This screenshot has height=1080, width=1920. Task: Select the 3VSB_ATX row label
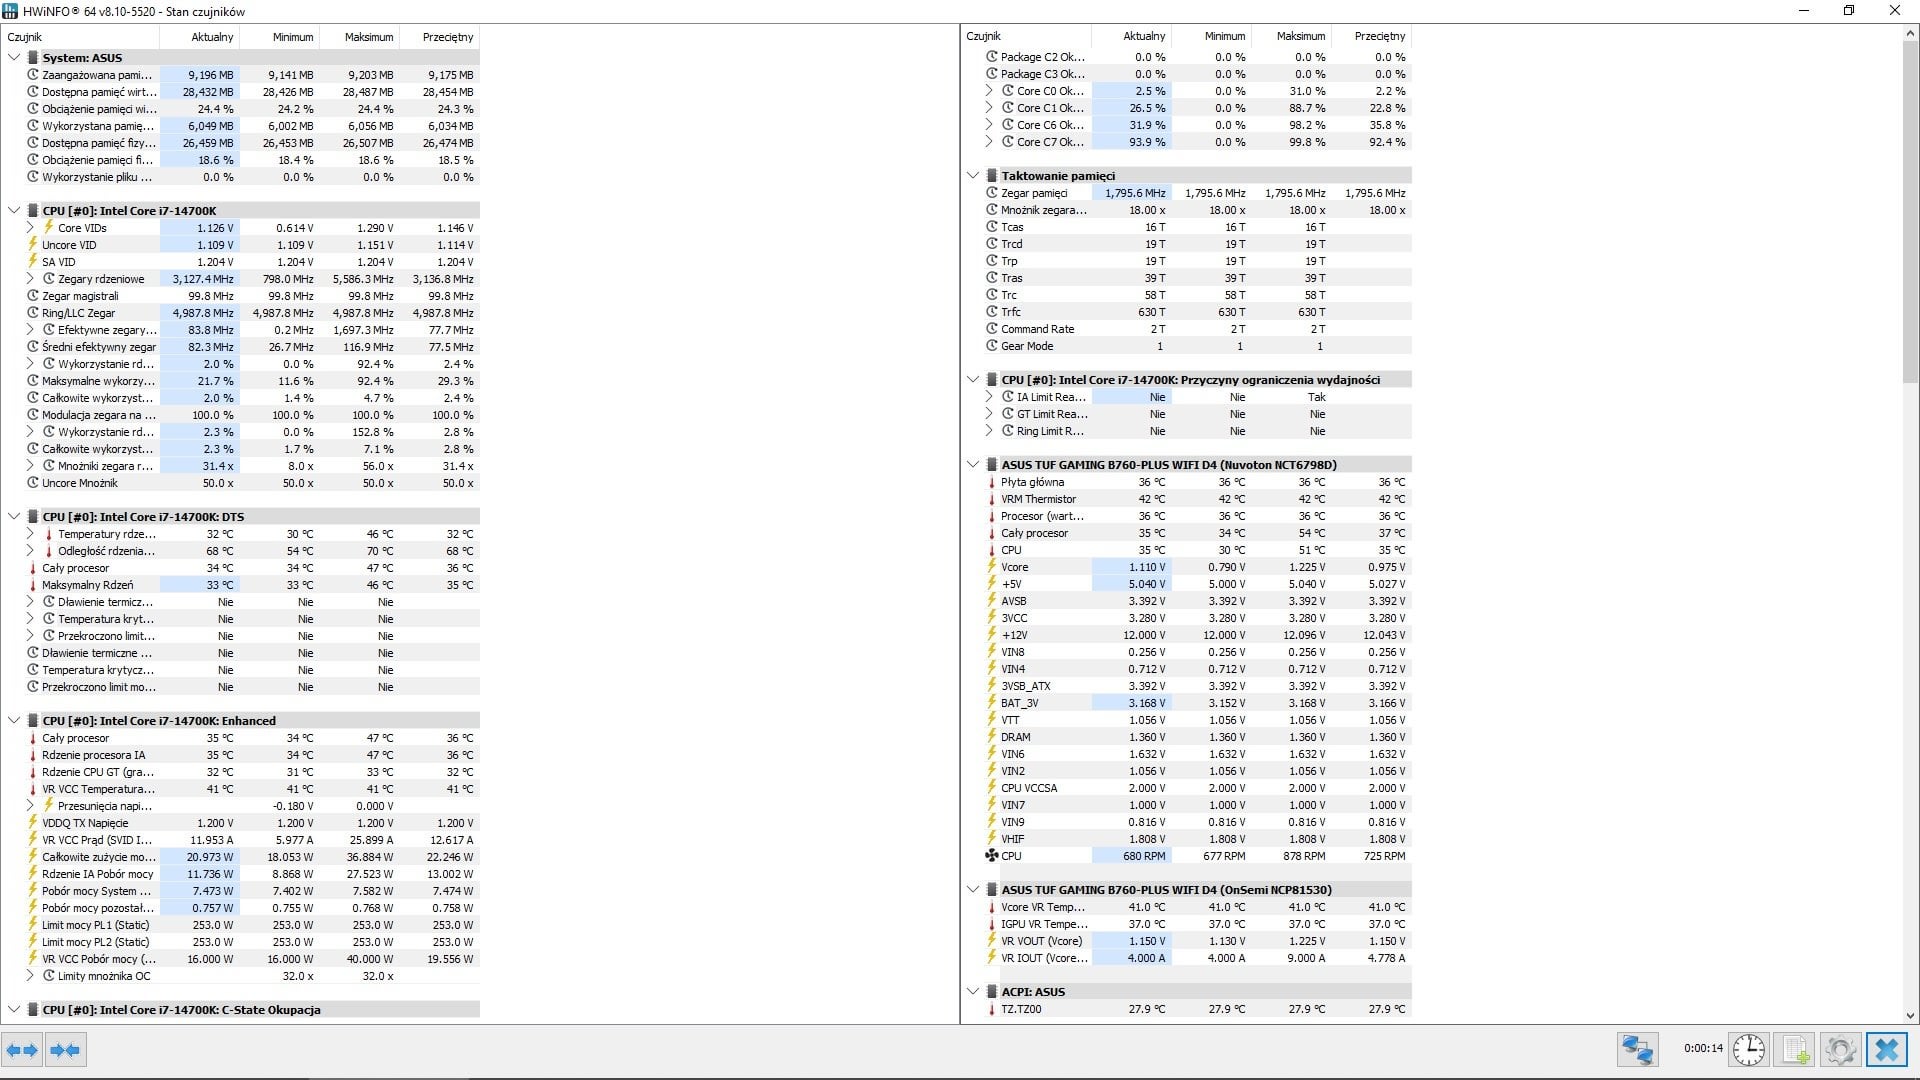coord(1026,686)
